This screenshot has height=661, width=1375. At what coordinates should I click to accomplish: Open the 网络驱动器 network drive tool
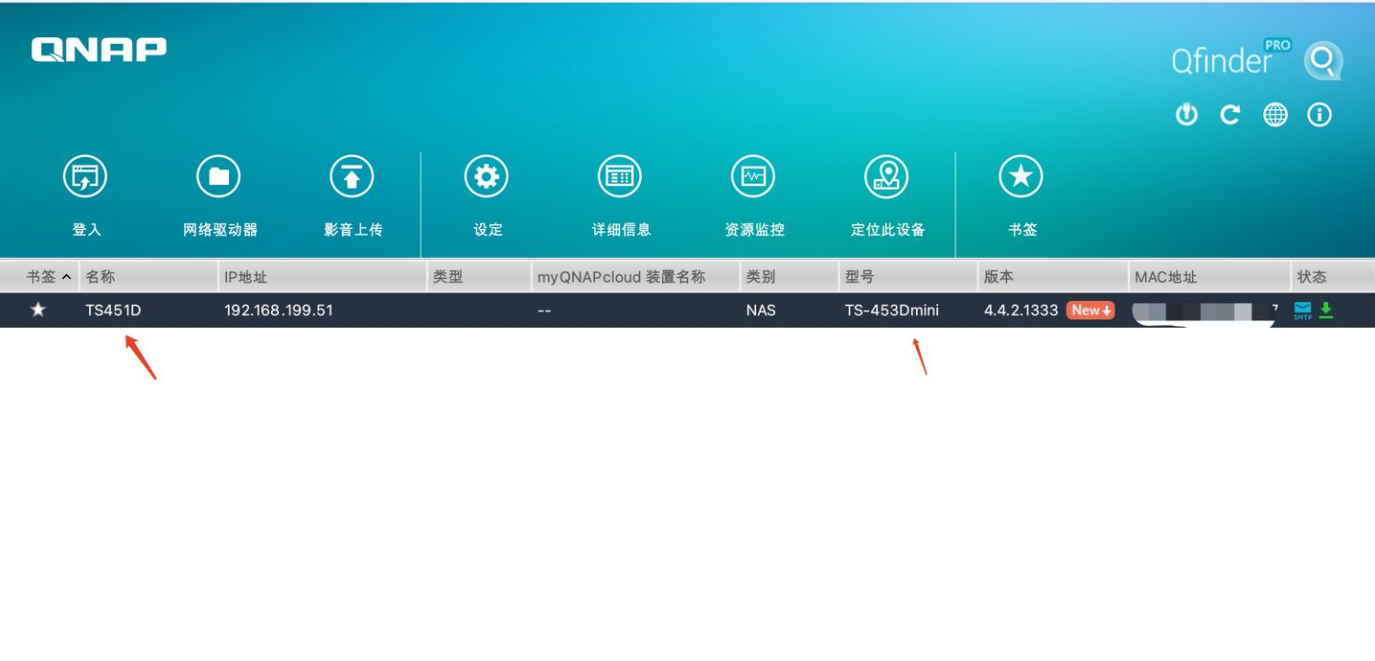[218, 177]
